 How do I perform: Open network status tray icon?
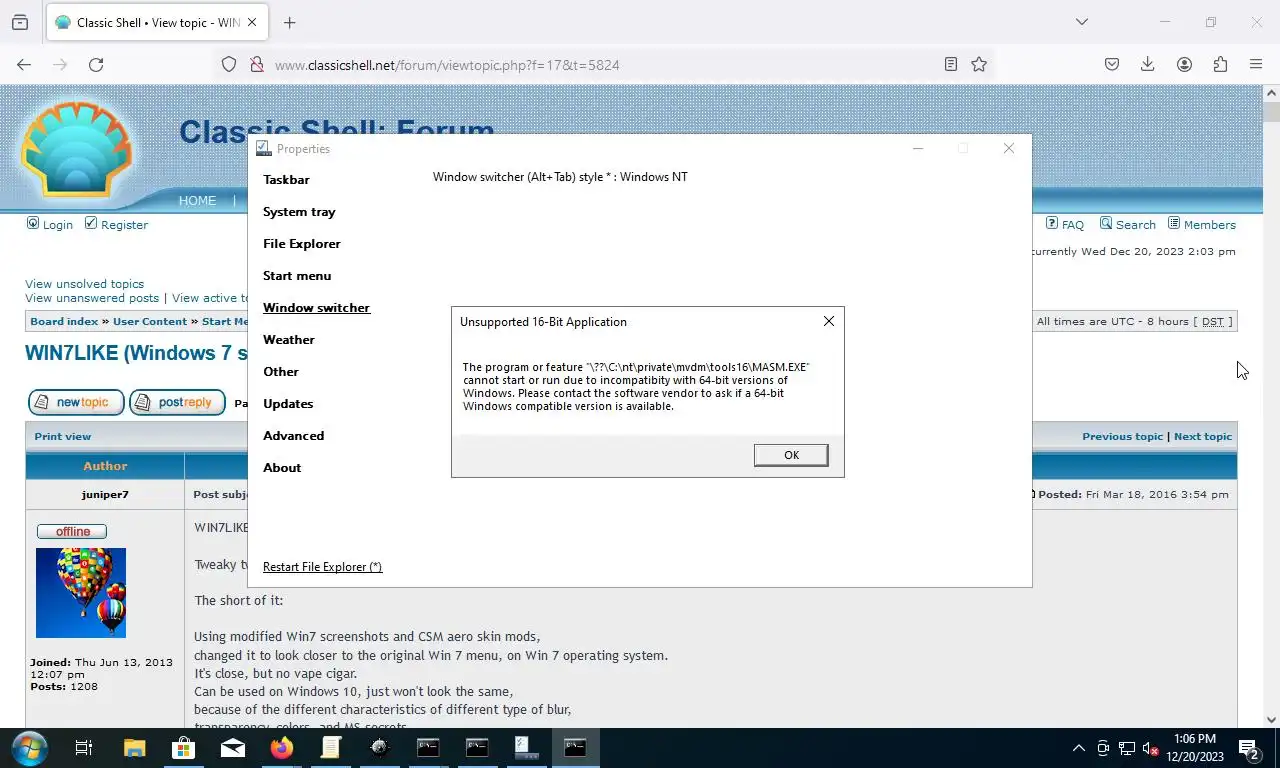(1127, 748)
